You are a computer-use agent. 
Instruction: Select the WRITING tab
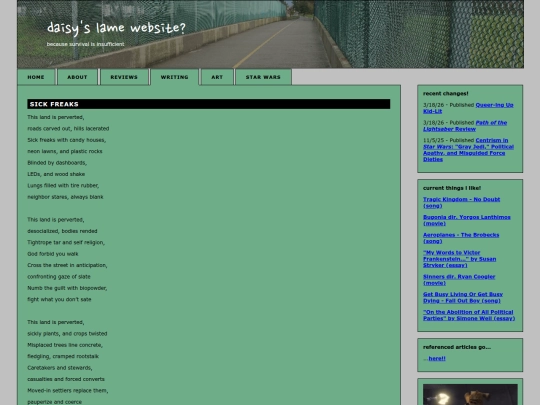[x=175, y=77]
